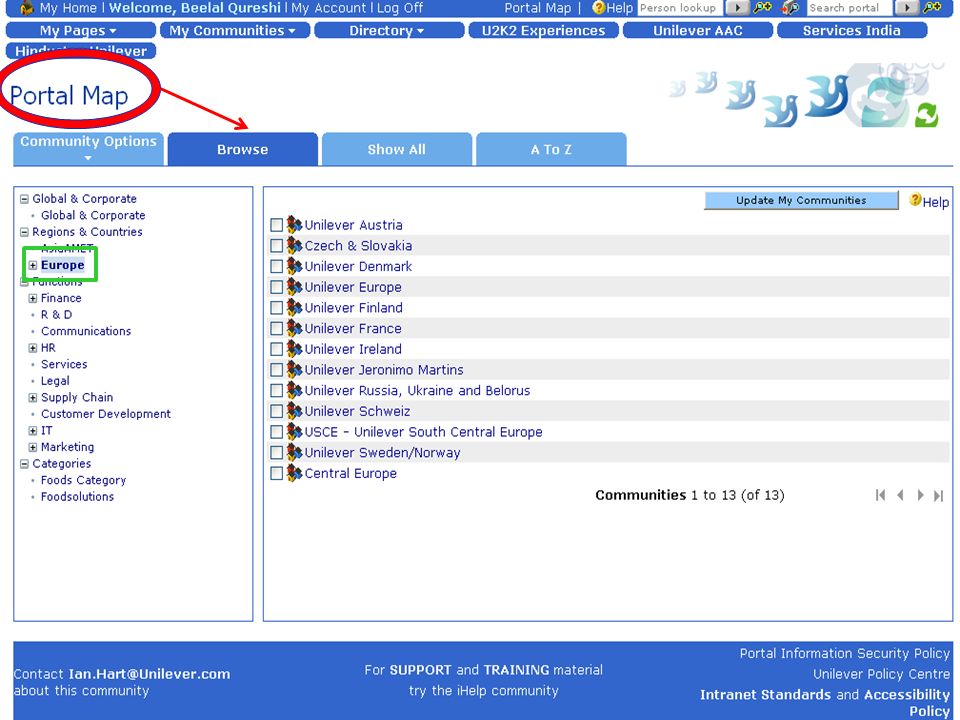Expand the Supply Chain tree node

click(x=33, y=397)
